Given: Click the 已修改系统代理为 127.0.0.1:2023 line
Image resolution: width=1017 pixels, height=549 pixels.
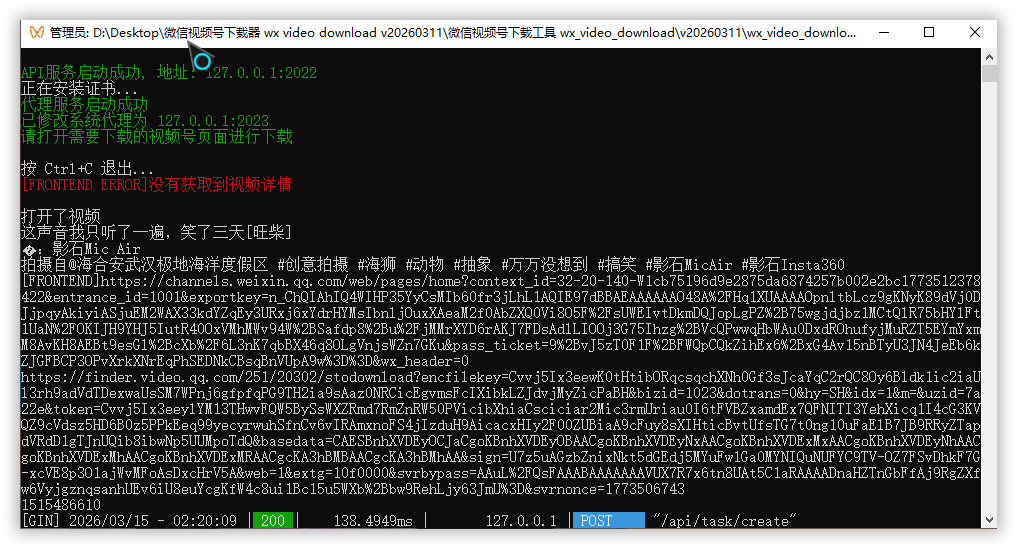Looking at the screenshot, I should click(x=145, y=121).
